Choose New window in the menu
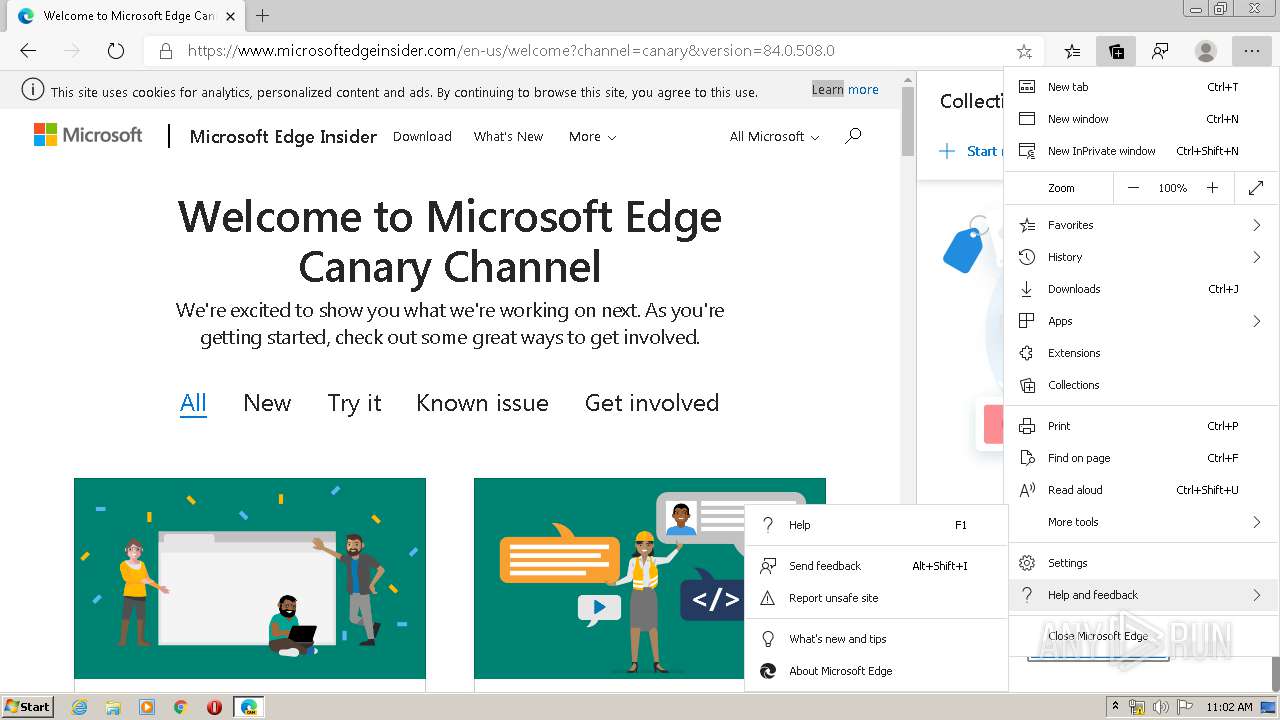 coord(1142,119)
